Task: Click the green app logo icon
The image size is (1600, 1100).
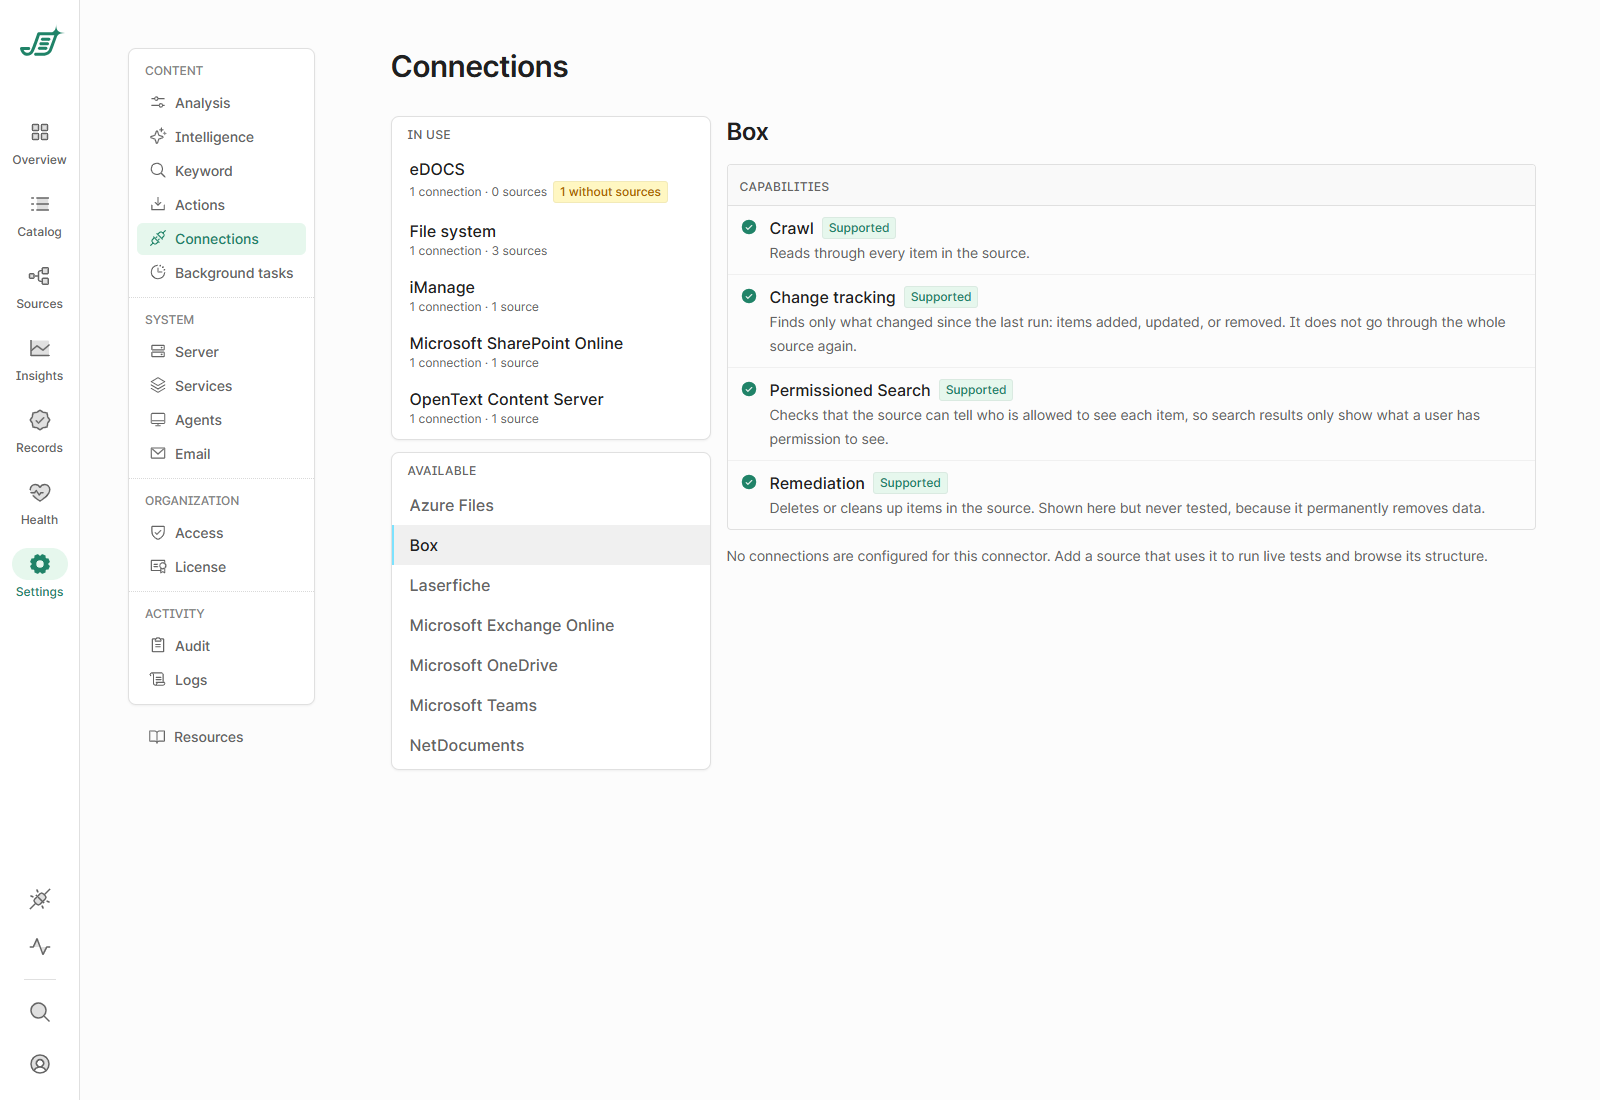Action: tap(40, 42)
